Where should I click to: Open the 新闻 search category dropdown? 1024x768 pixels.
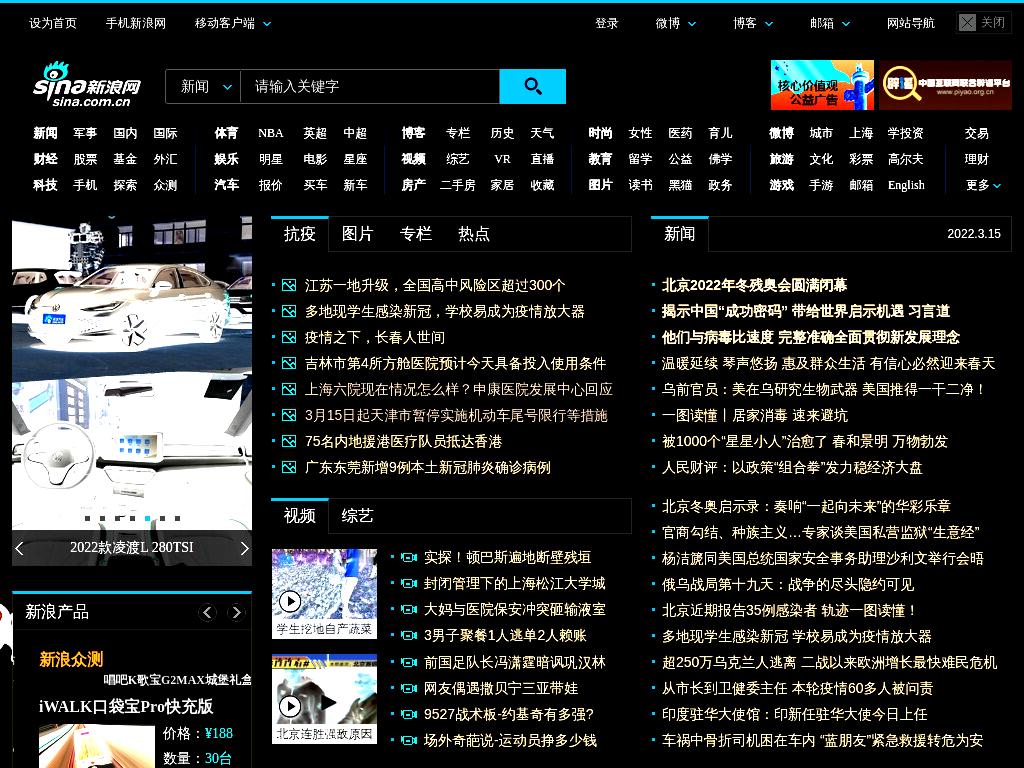click(x=204, y=86)
